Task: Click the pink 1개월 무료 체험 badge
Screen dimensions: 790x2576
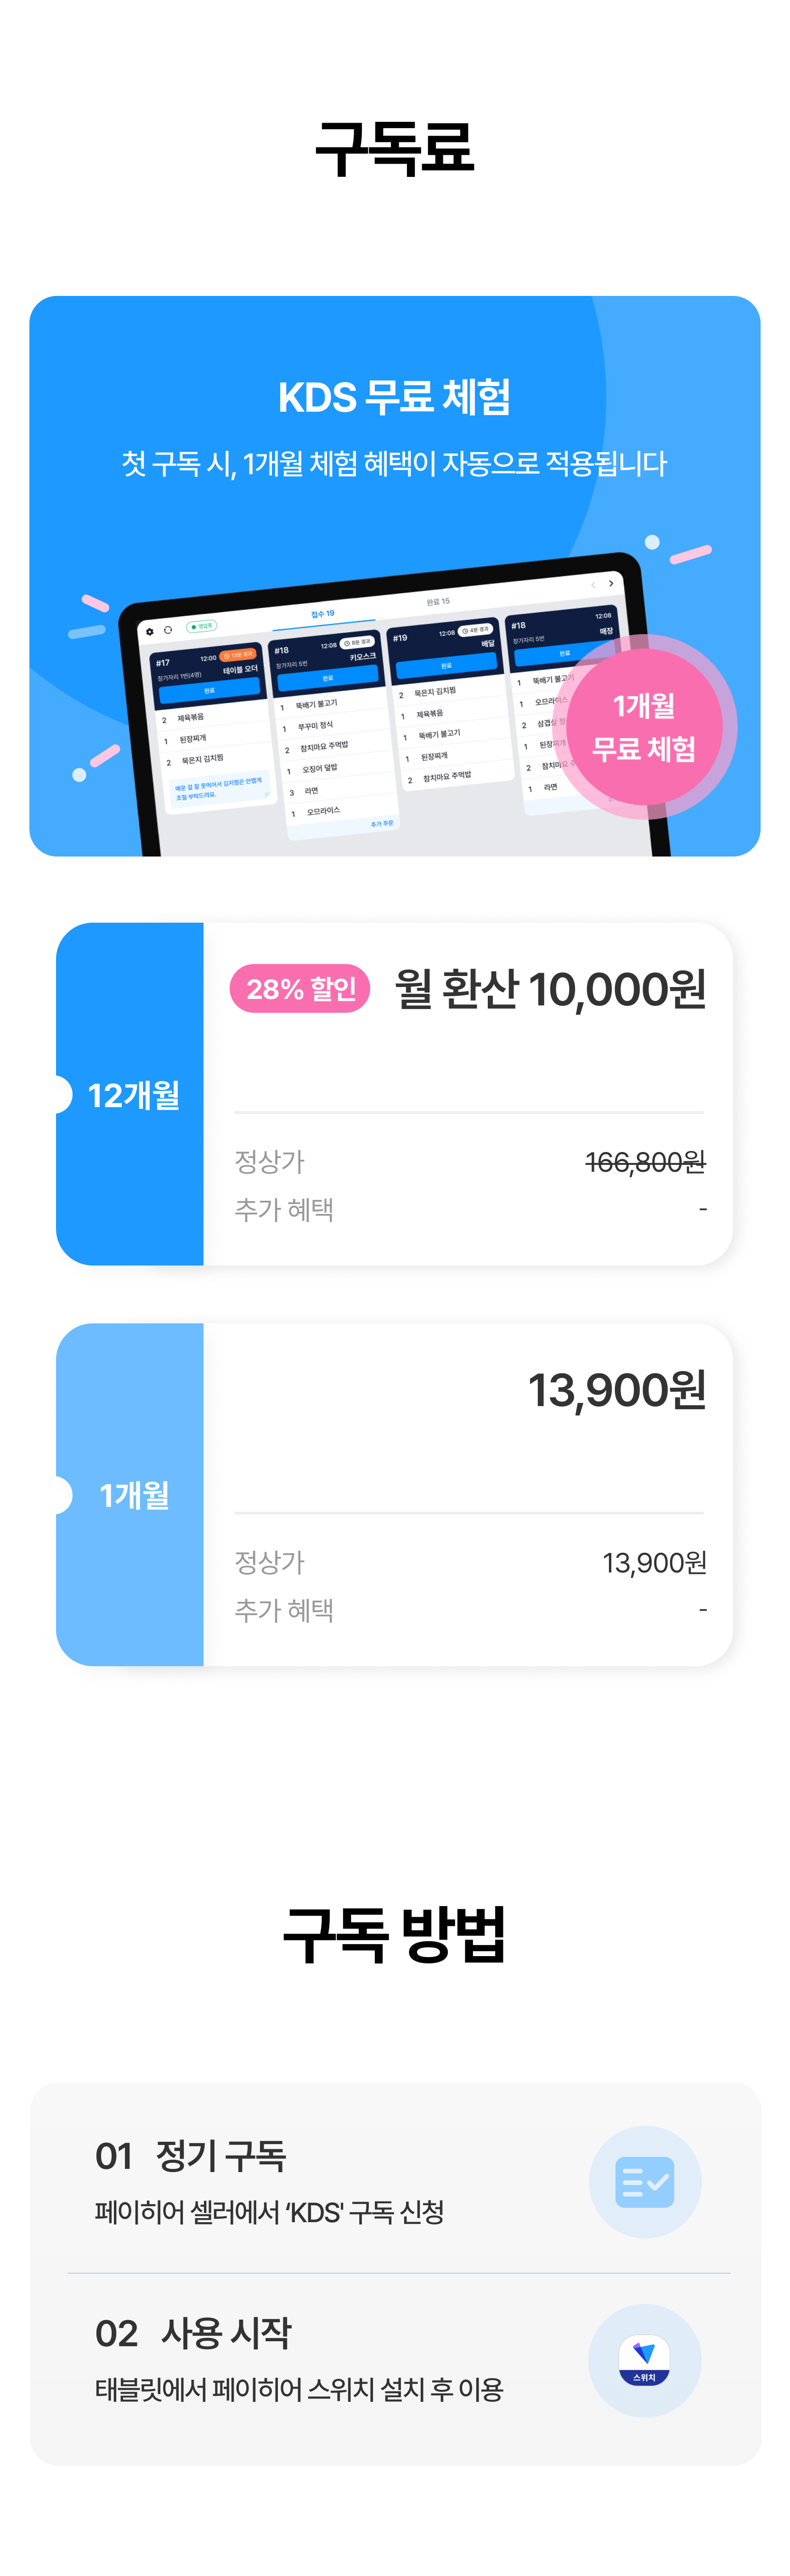Action: pyautogui.click(x=644, y=727)
